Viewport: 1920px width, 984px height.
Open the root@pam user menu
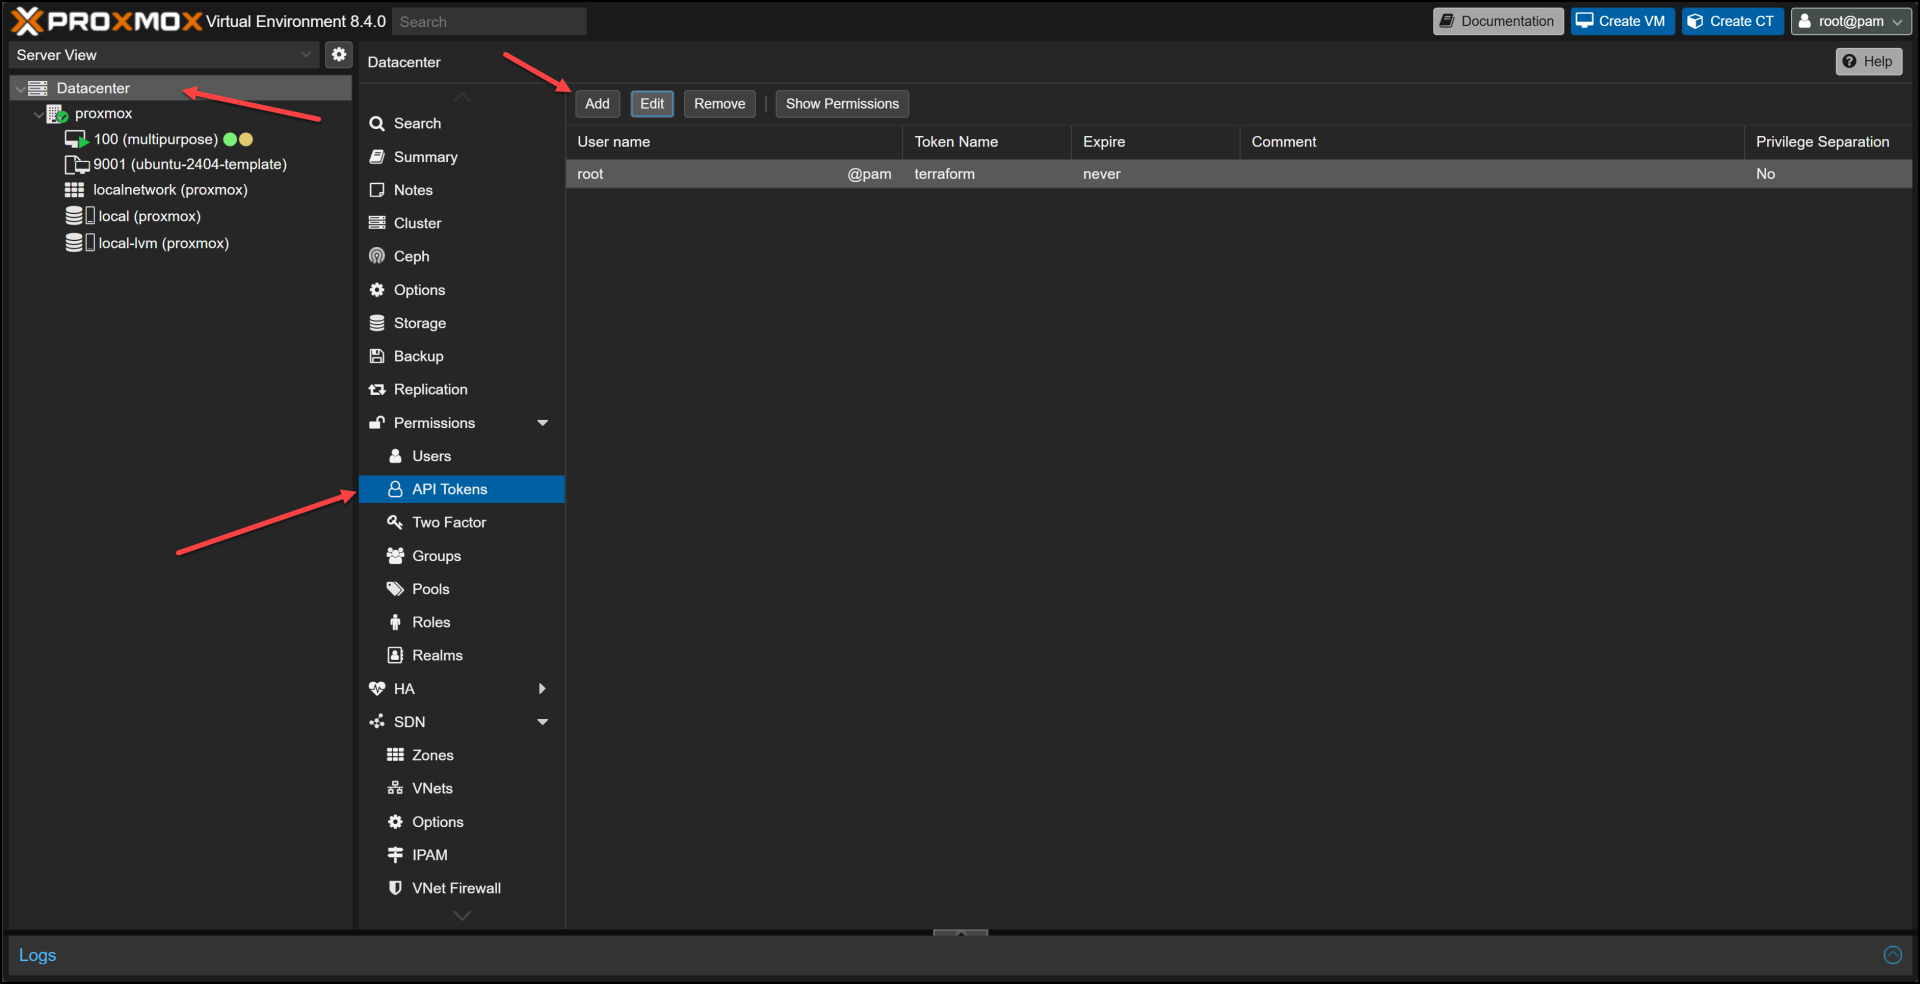1850,21
